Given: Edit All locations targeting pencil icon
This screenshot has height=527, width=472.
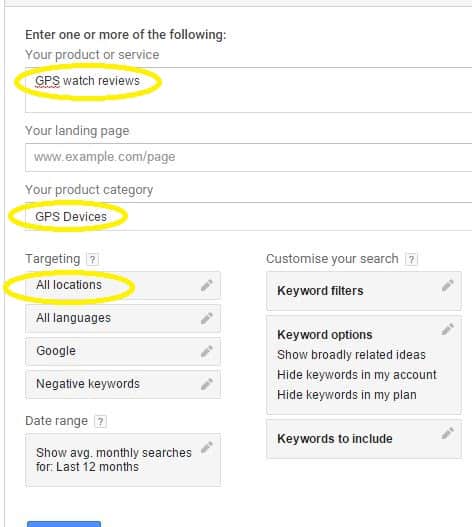Looking at the screenshot, I should [x=206, y=285].
